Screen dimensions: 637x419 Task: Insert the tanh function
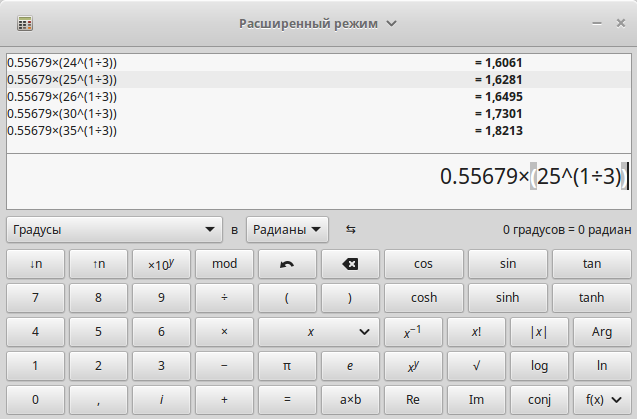[592, 298]
